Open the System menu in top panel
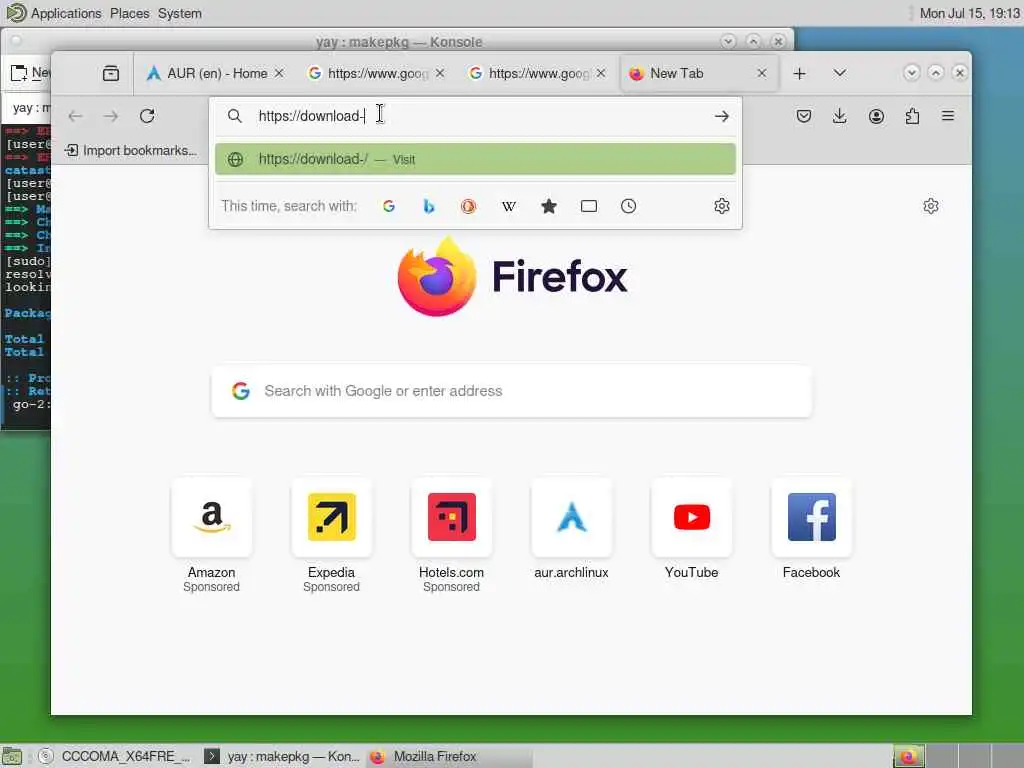 click(180, 13)
